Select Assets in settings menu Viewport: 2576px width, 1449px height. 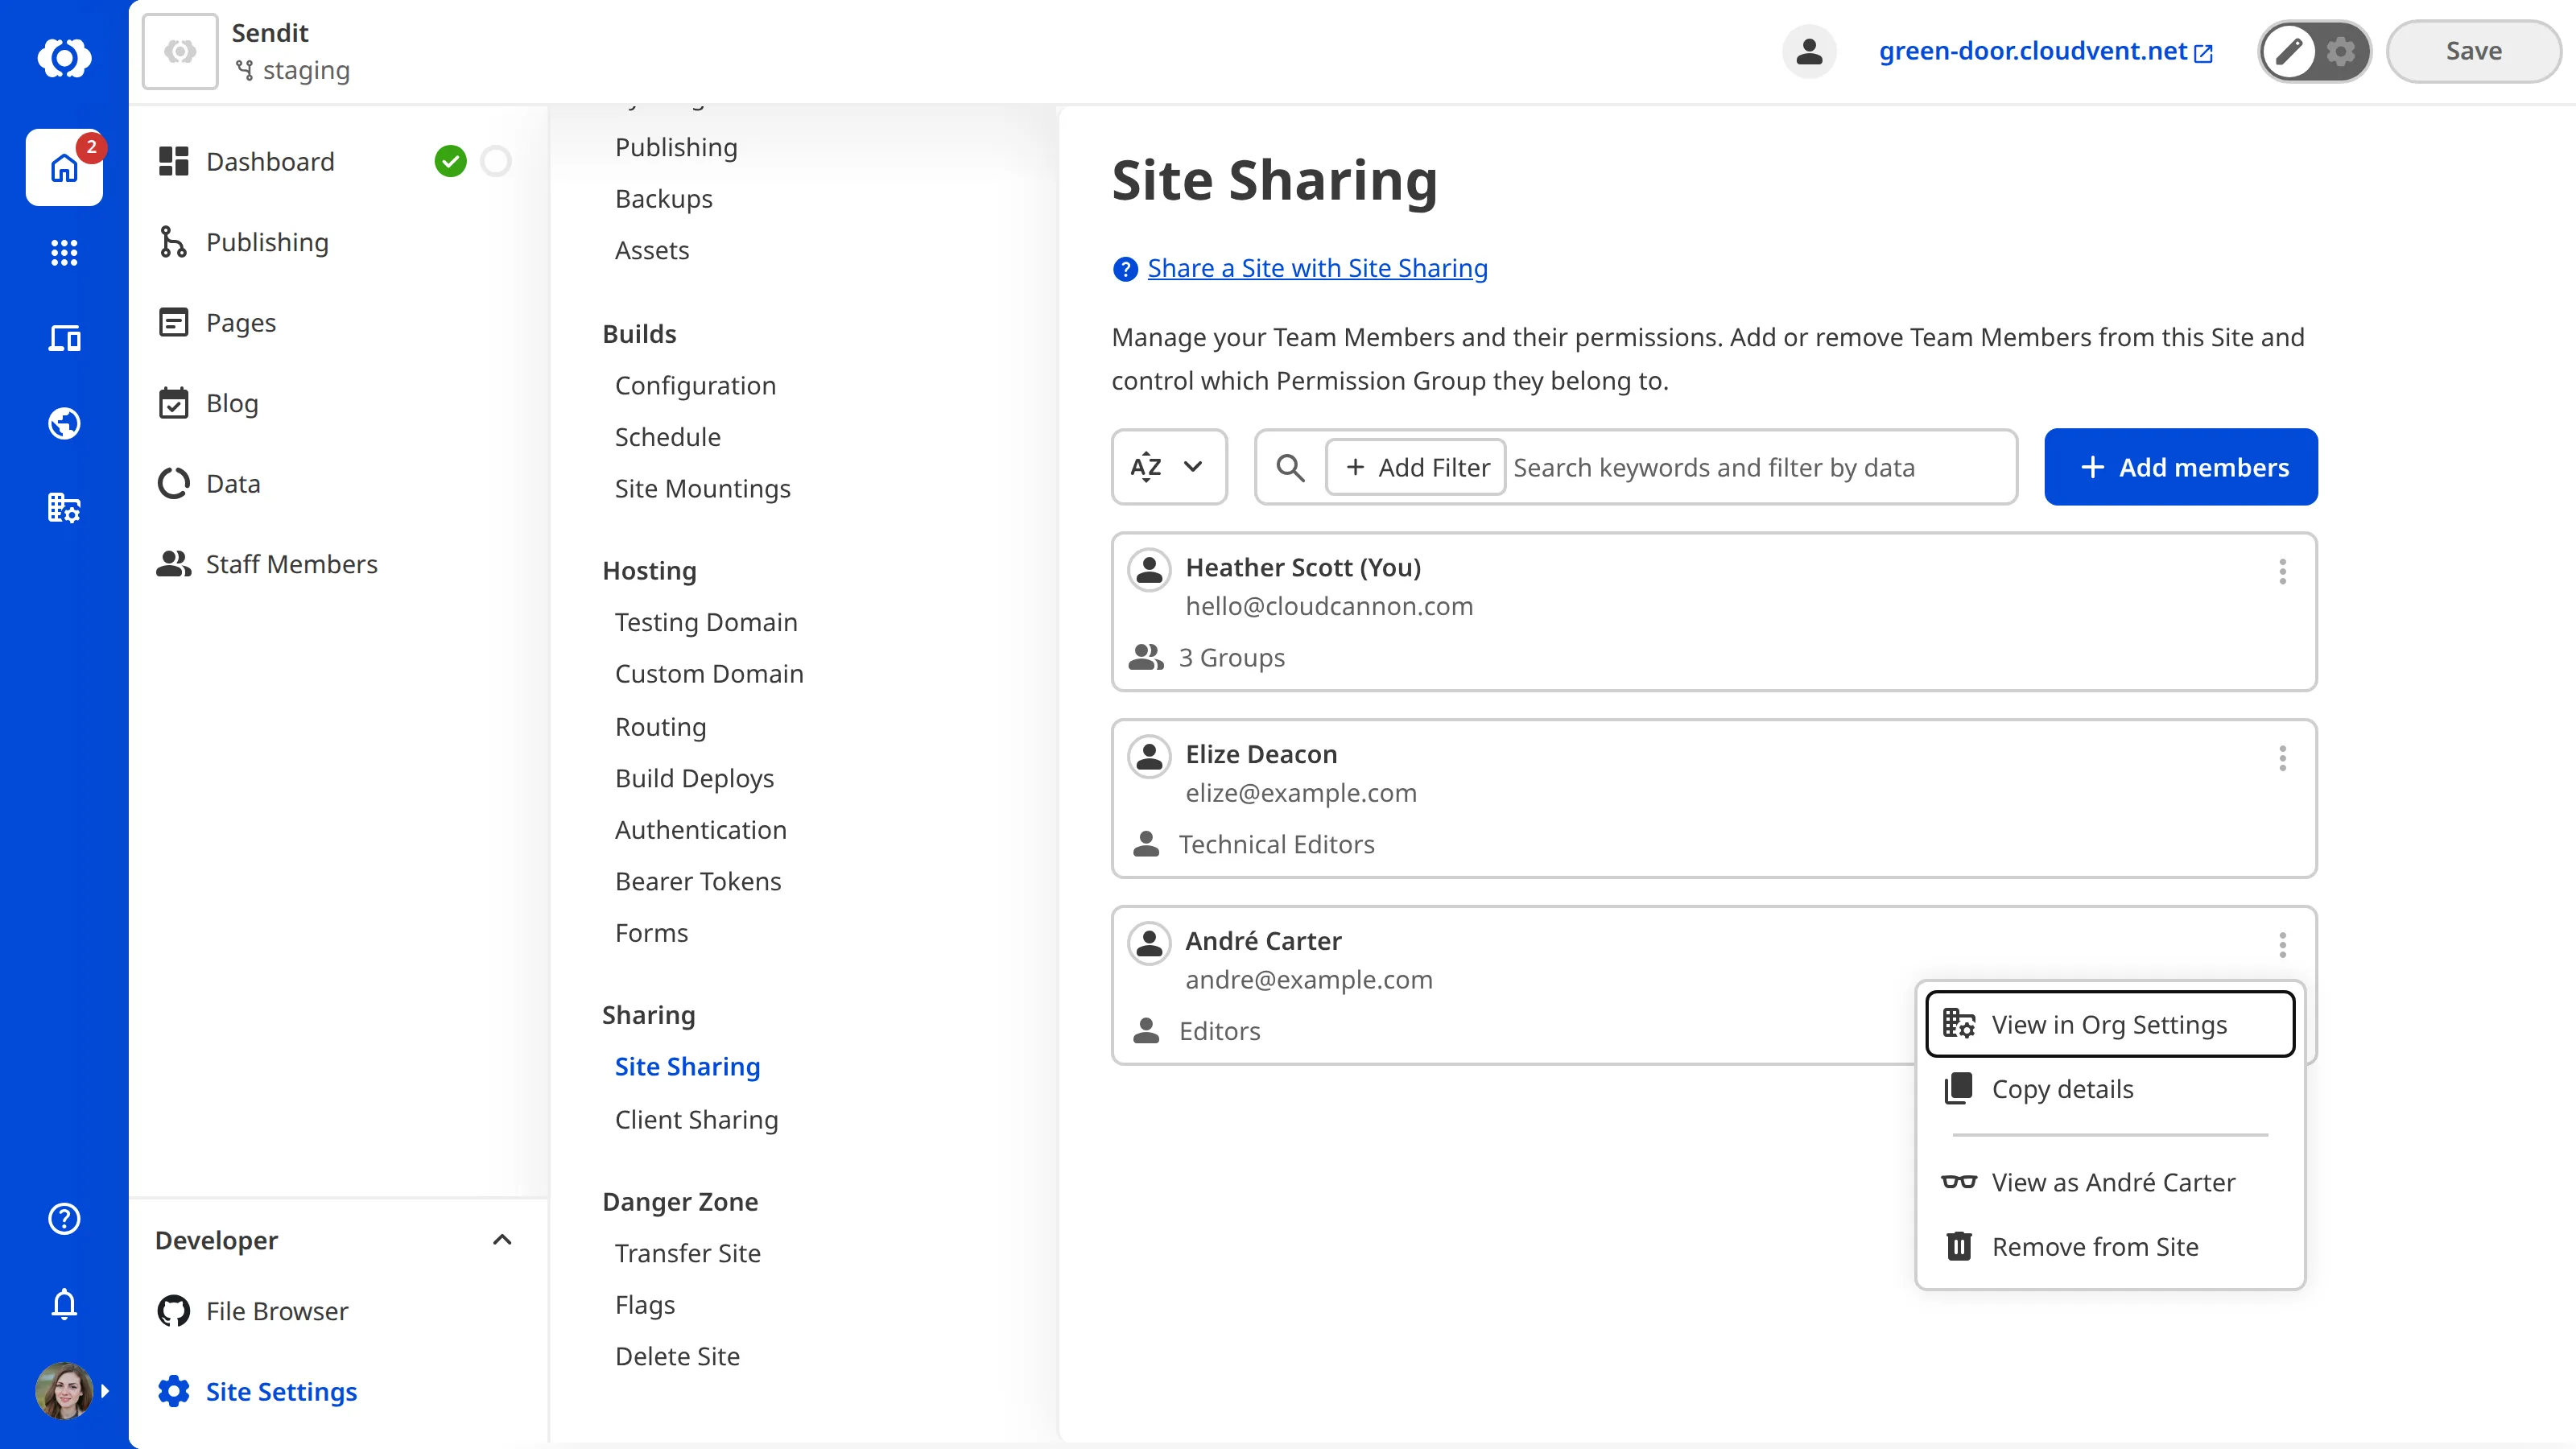click(652, 250)
